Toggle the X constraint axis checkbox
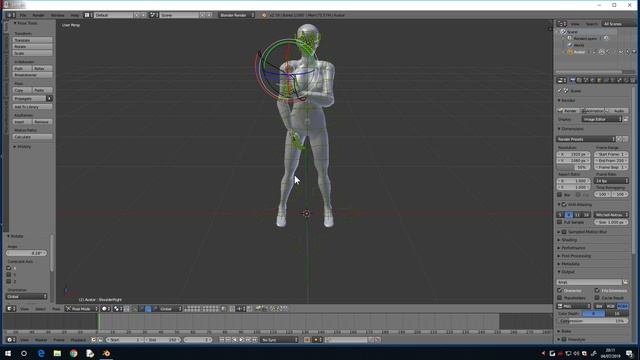This screenshot has width=640, height=360. [9, 268]
